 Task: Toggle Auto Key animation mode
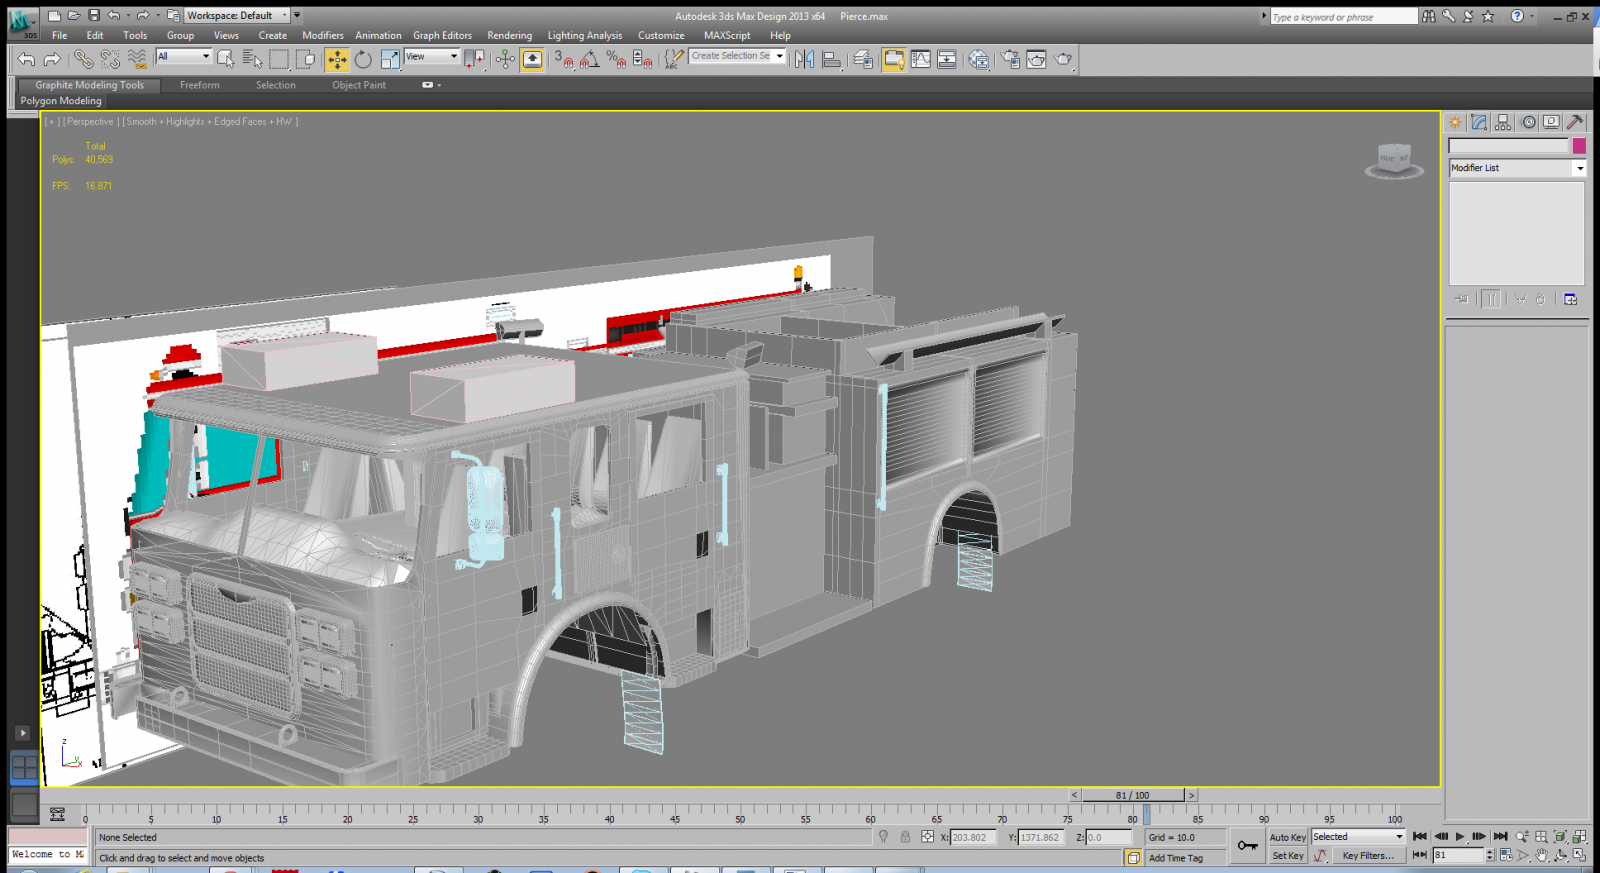tap(1287, 837)
